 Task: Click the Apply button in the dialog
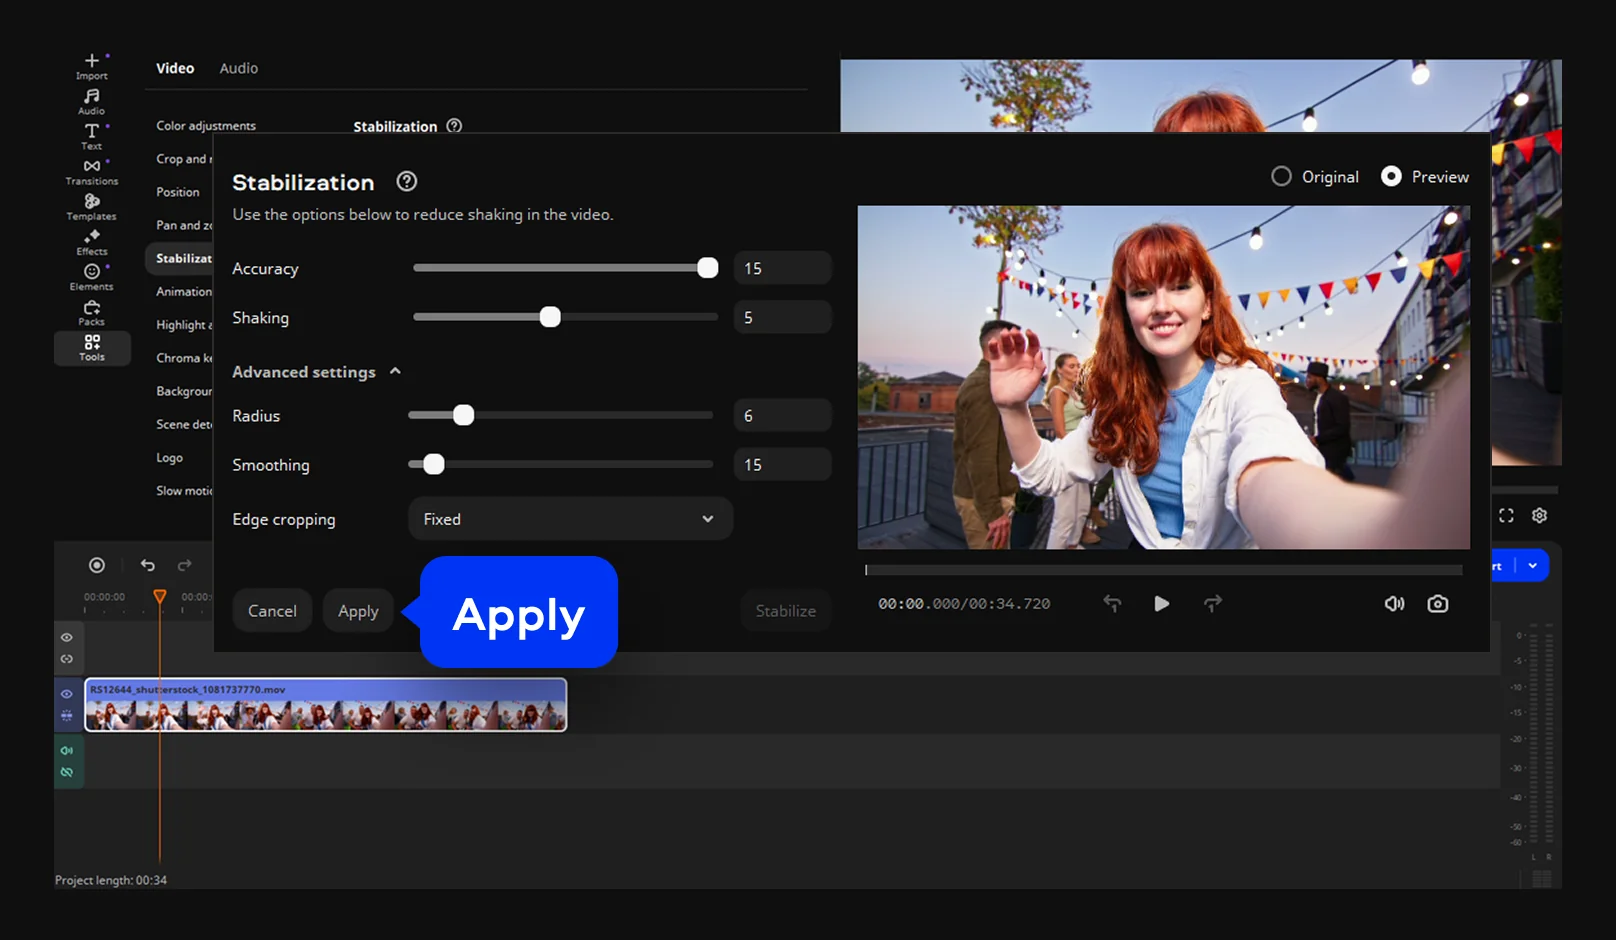point(358,610)
